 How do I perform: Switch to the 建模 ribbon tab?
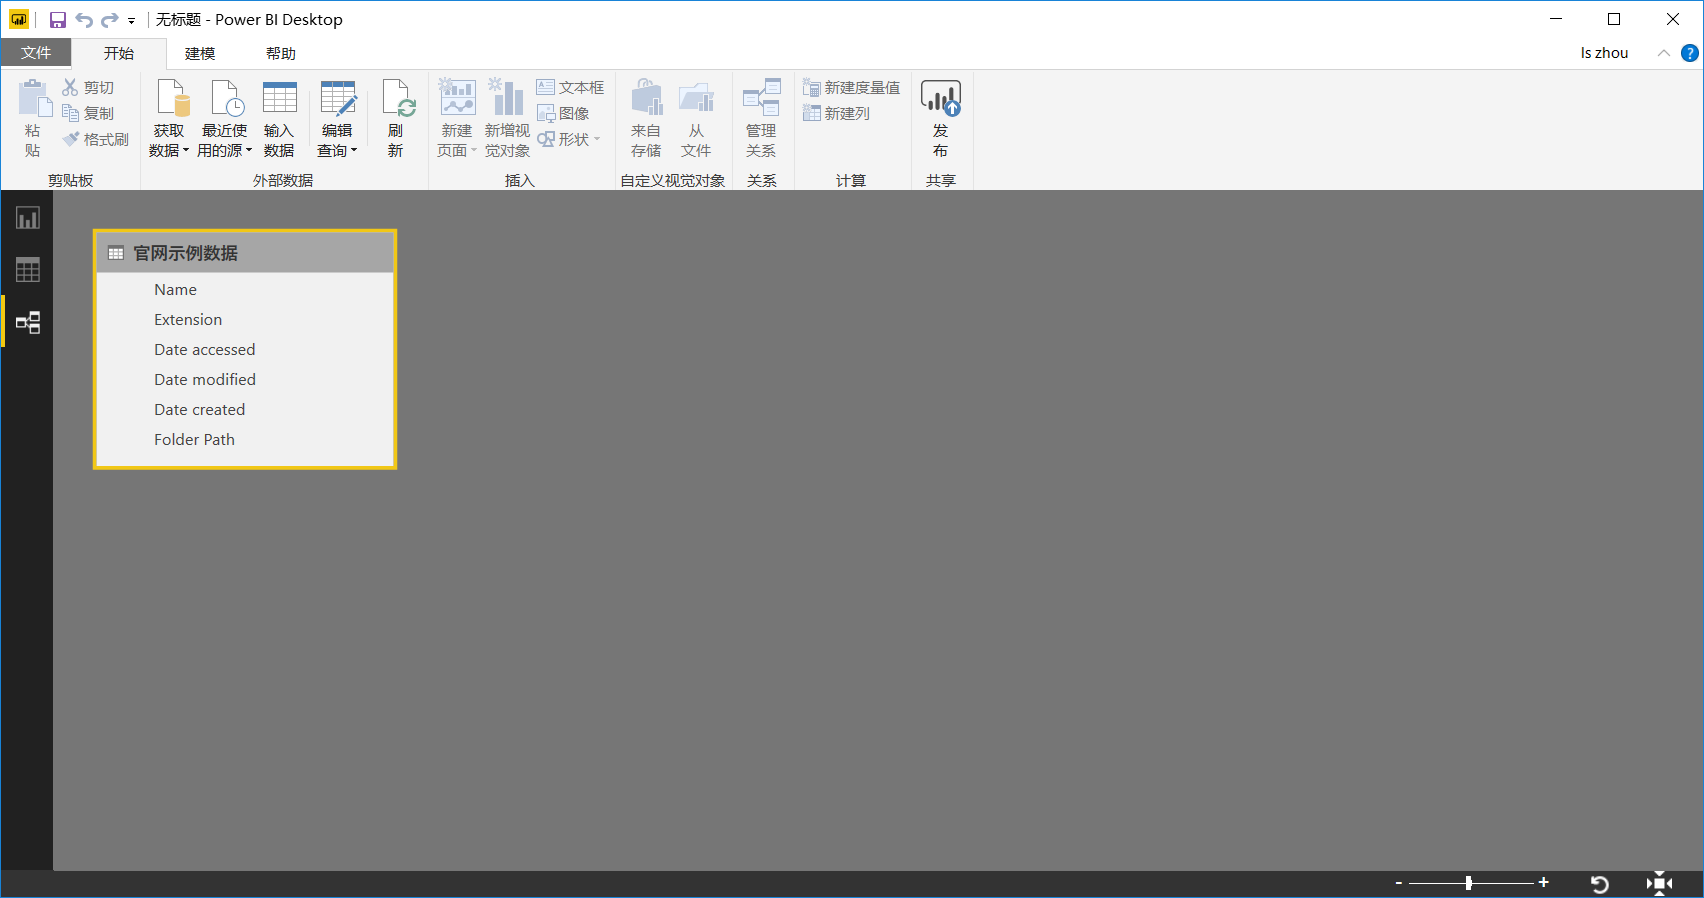coord(200,53)
